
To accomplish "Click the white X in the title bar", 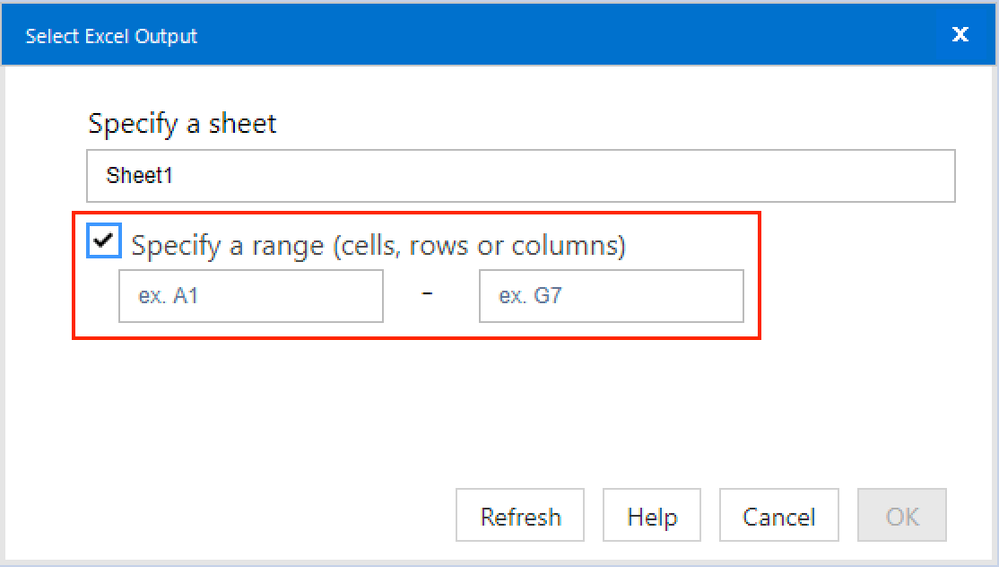I will (x=960, y=35).
